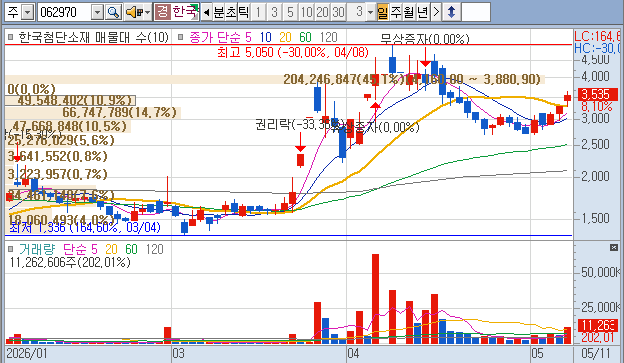The image size is (624, 363).
Task: Click volume profile 49,548,402(10.9%) label
Action: pyautogui.click(x=75, y=100)
